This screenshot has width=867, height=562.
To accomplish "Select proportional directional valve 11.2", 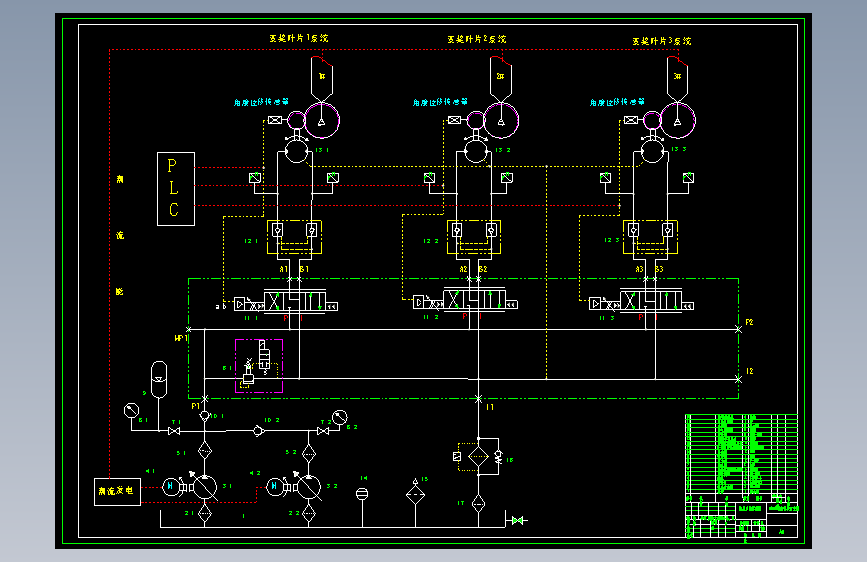I will coord(465,301).
